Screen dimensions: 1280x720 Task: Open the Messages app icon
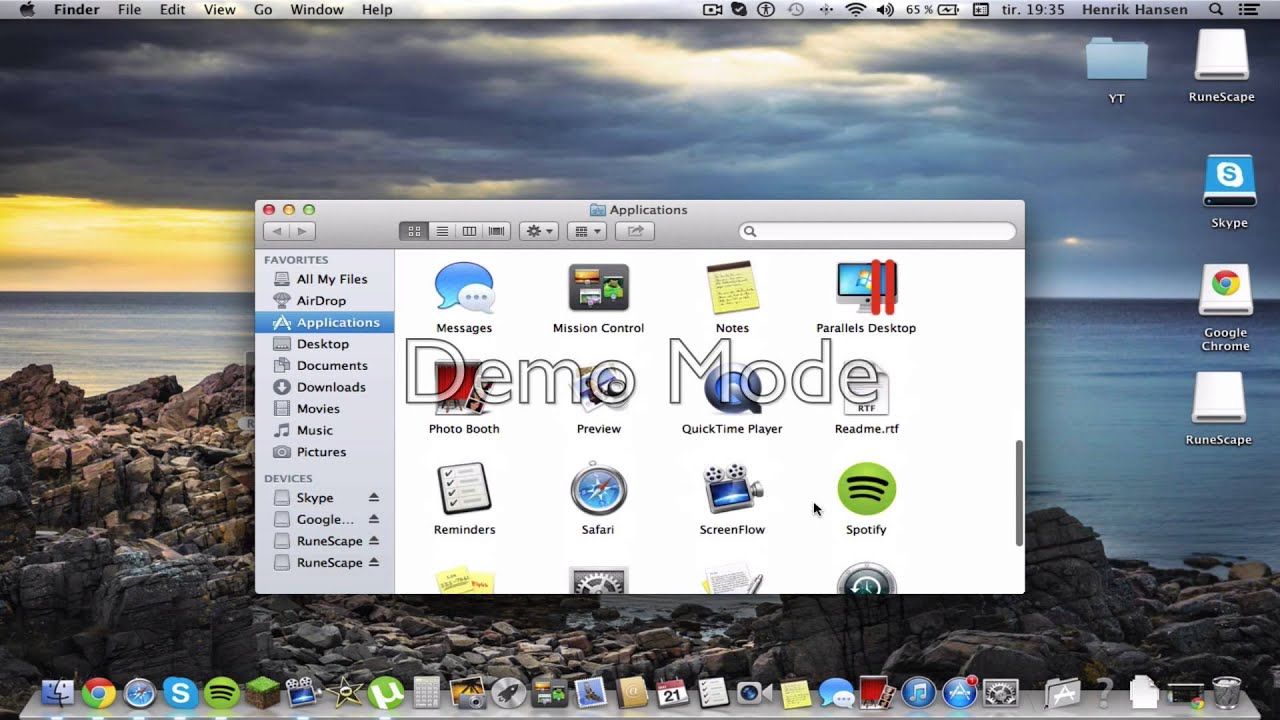click(464, 287)
